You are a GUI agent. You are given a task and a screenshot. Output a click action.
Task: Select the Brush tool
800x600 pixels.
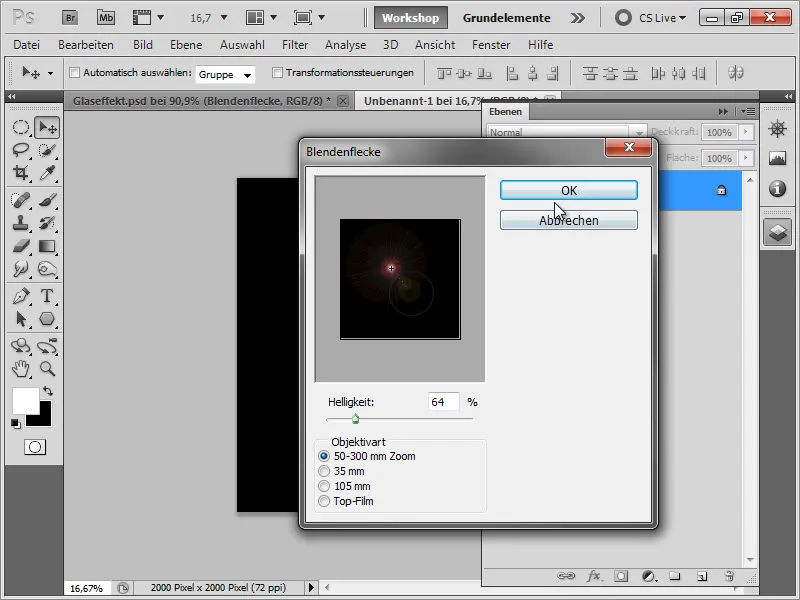[47, 200]
